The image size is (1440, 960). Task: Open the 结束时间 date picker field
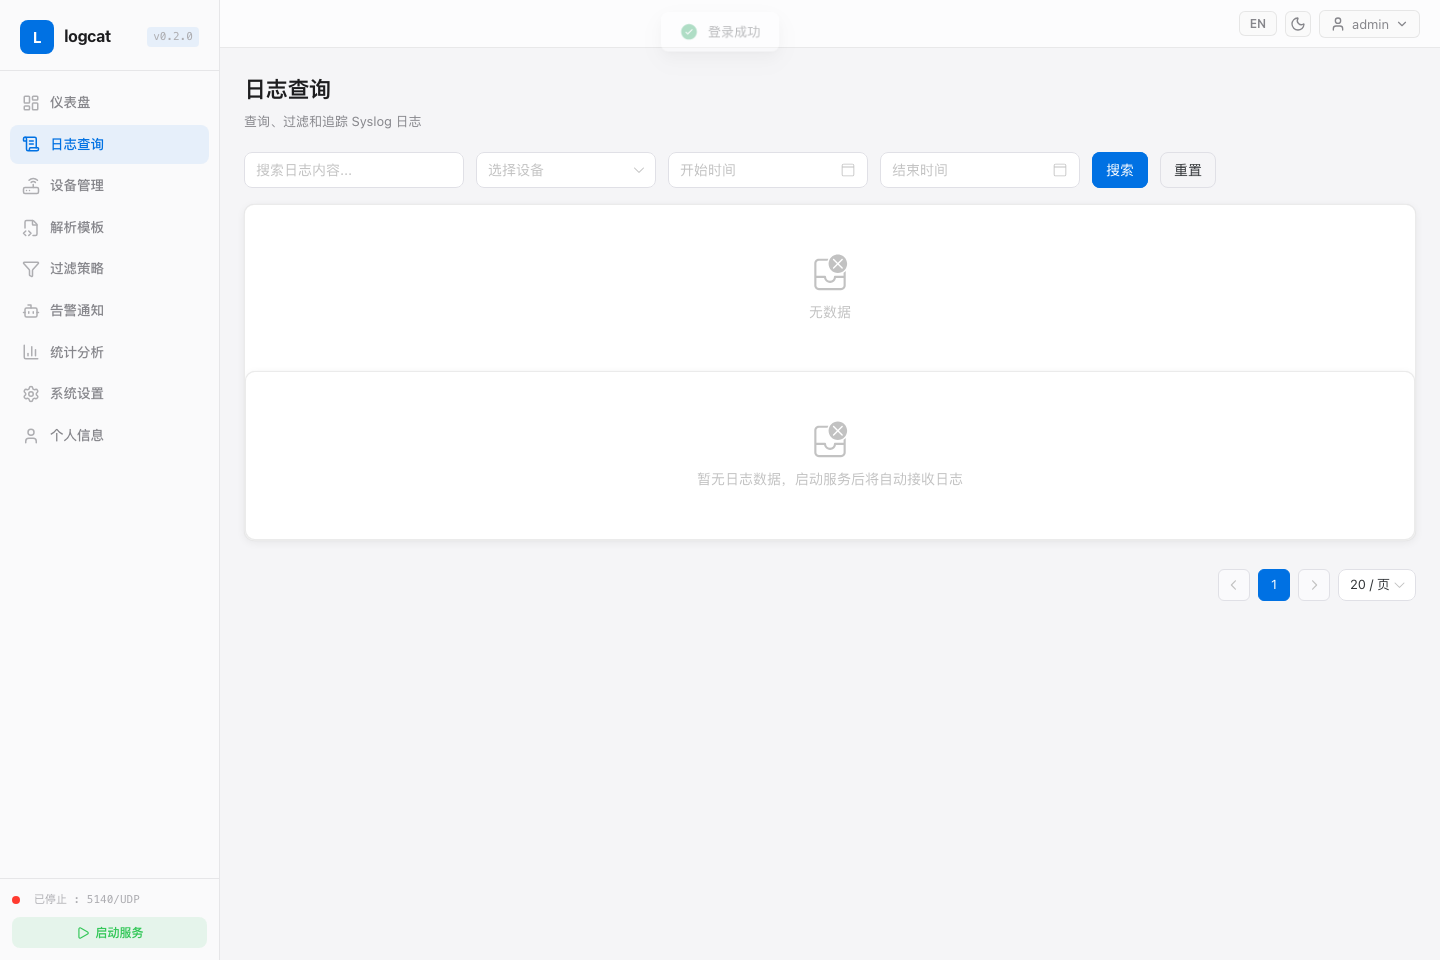click(x=980, y=170)
